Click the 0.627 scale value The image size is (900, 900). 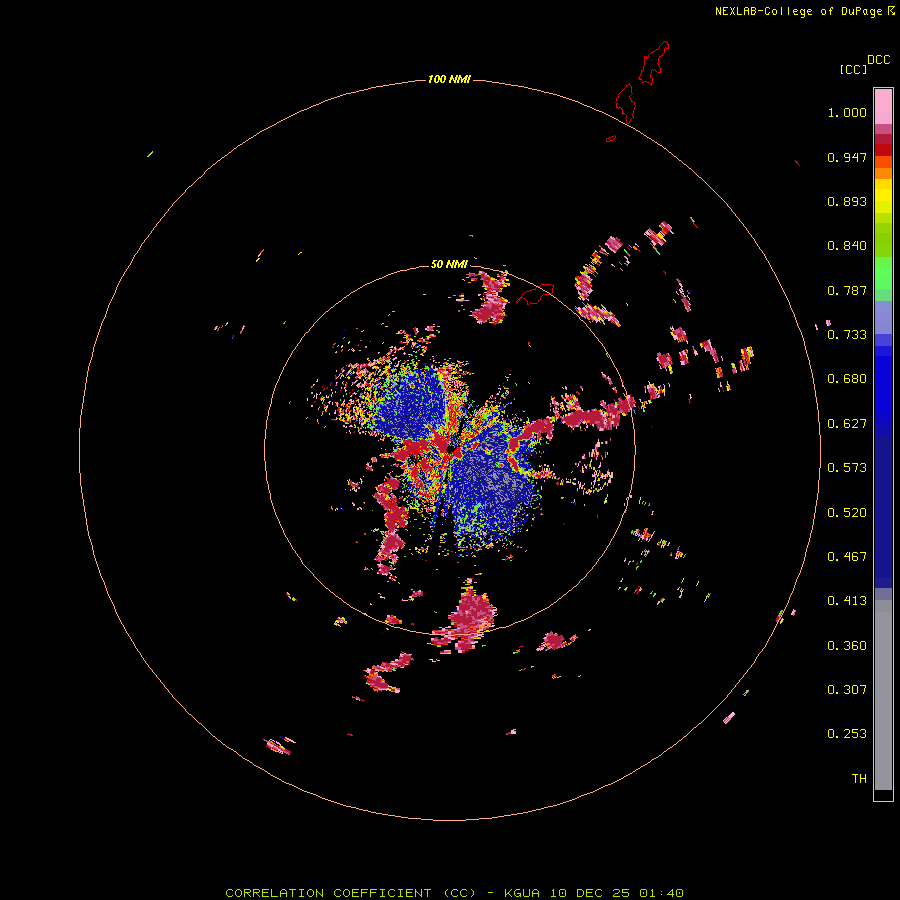[847, 424]
